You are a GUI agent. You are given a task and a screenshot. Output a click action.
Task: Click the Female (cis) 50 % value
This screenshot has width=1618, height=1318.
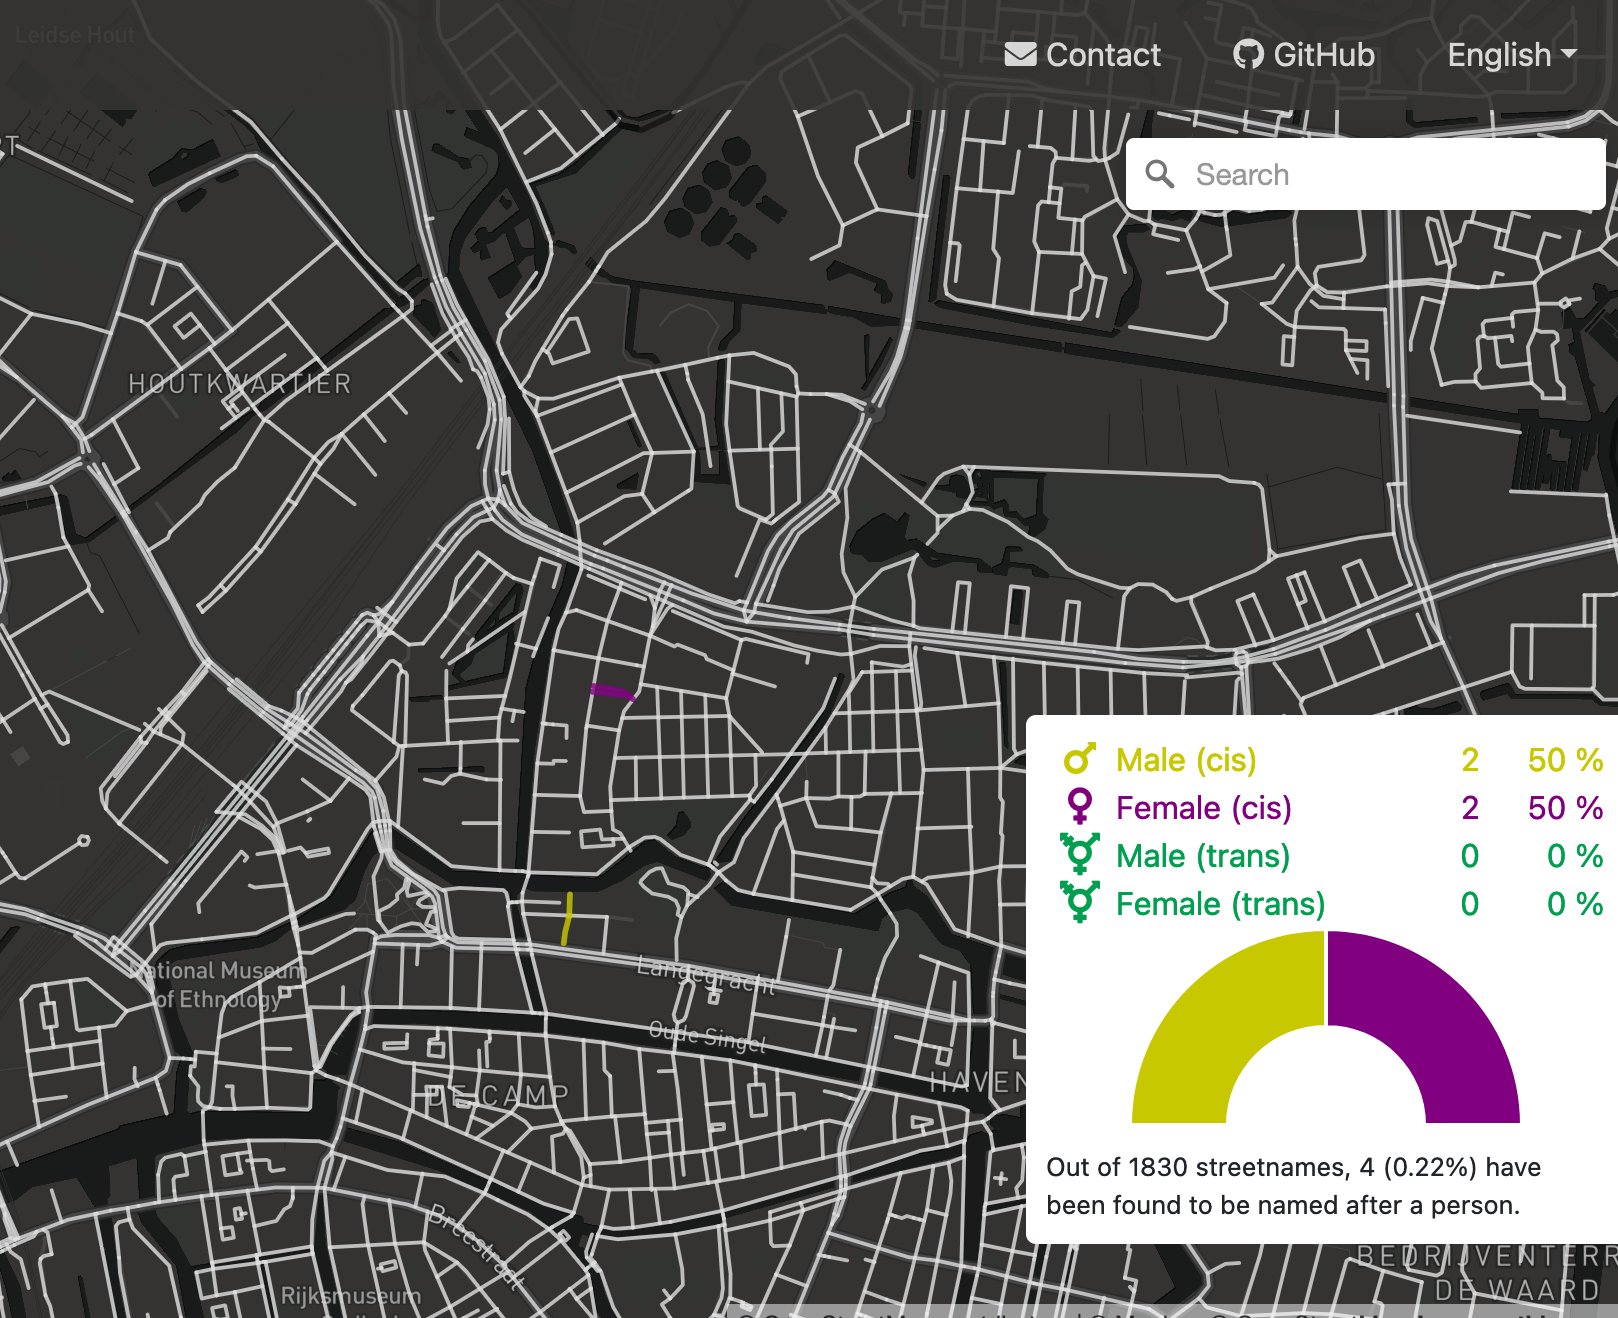[x=1565, y=808]
